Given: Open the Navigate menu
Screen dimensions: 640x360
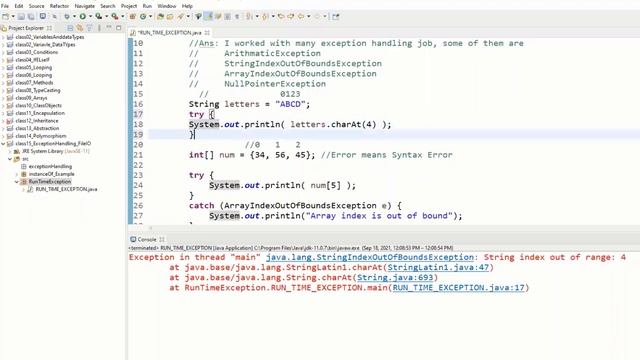Looking at the screenshot, I should (84, 6).
